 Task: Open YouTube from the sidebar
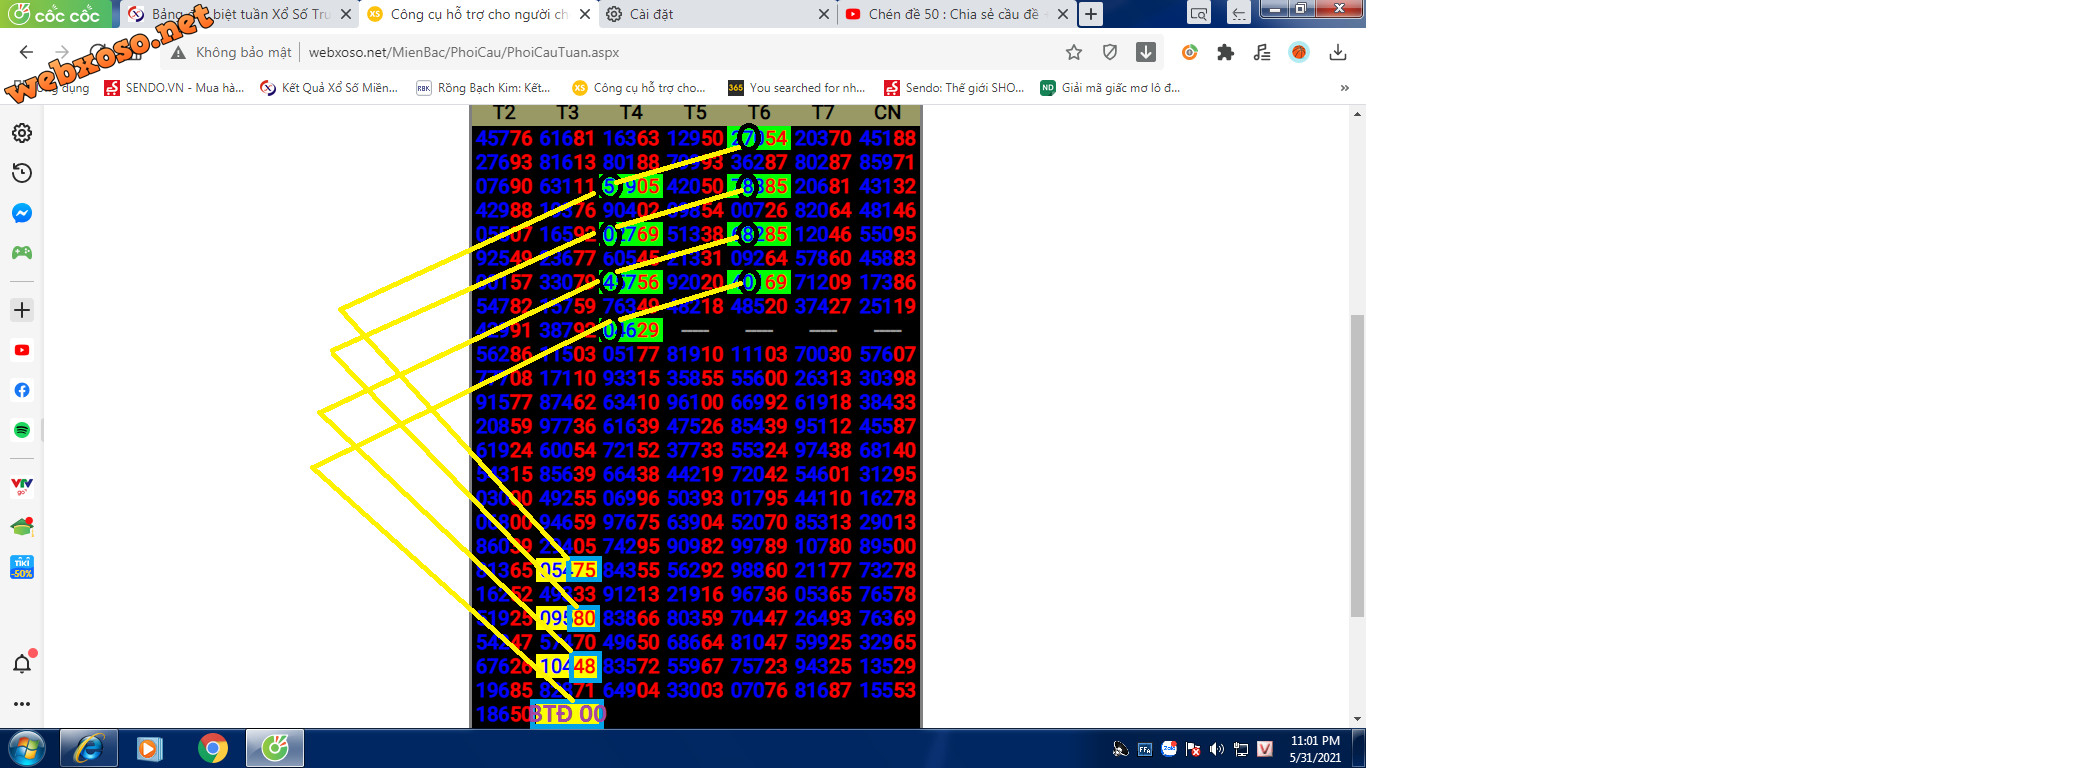point(22,350)
